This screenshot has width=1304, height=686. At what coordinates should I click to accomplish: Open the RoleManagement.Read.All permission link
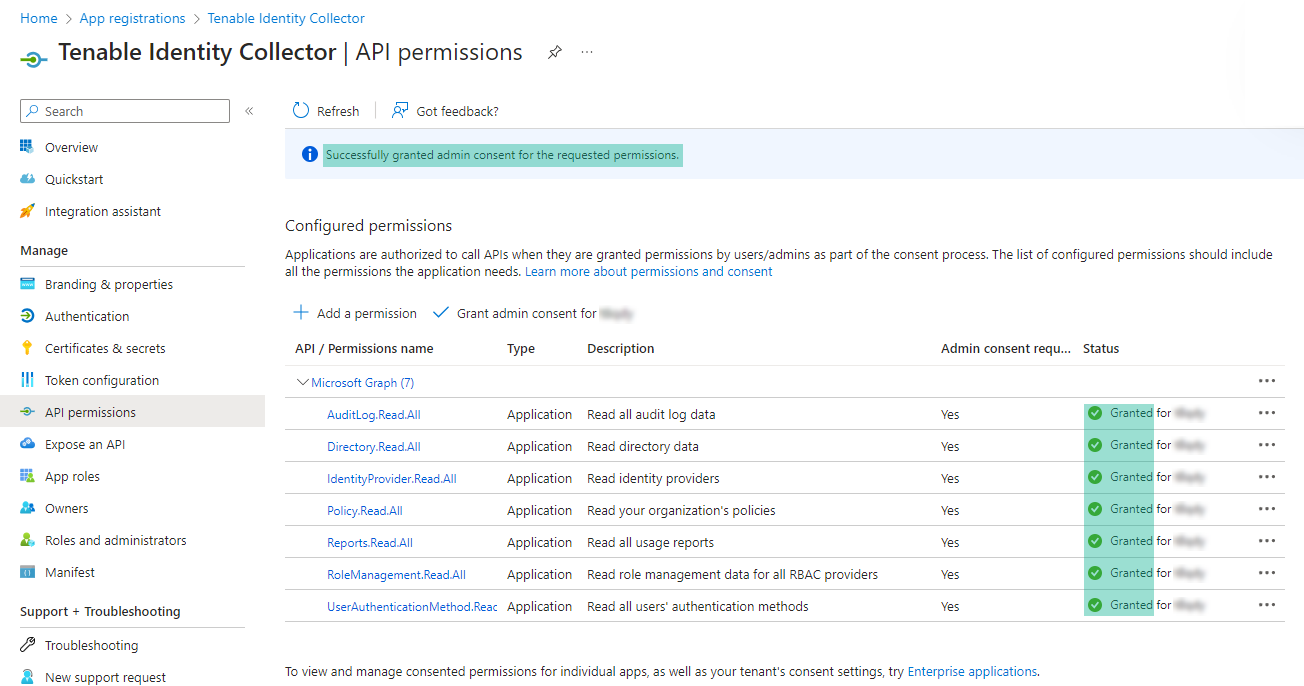396,574
